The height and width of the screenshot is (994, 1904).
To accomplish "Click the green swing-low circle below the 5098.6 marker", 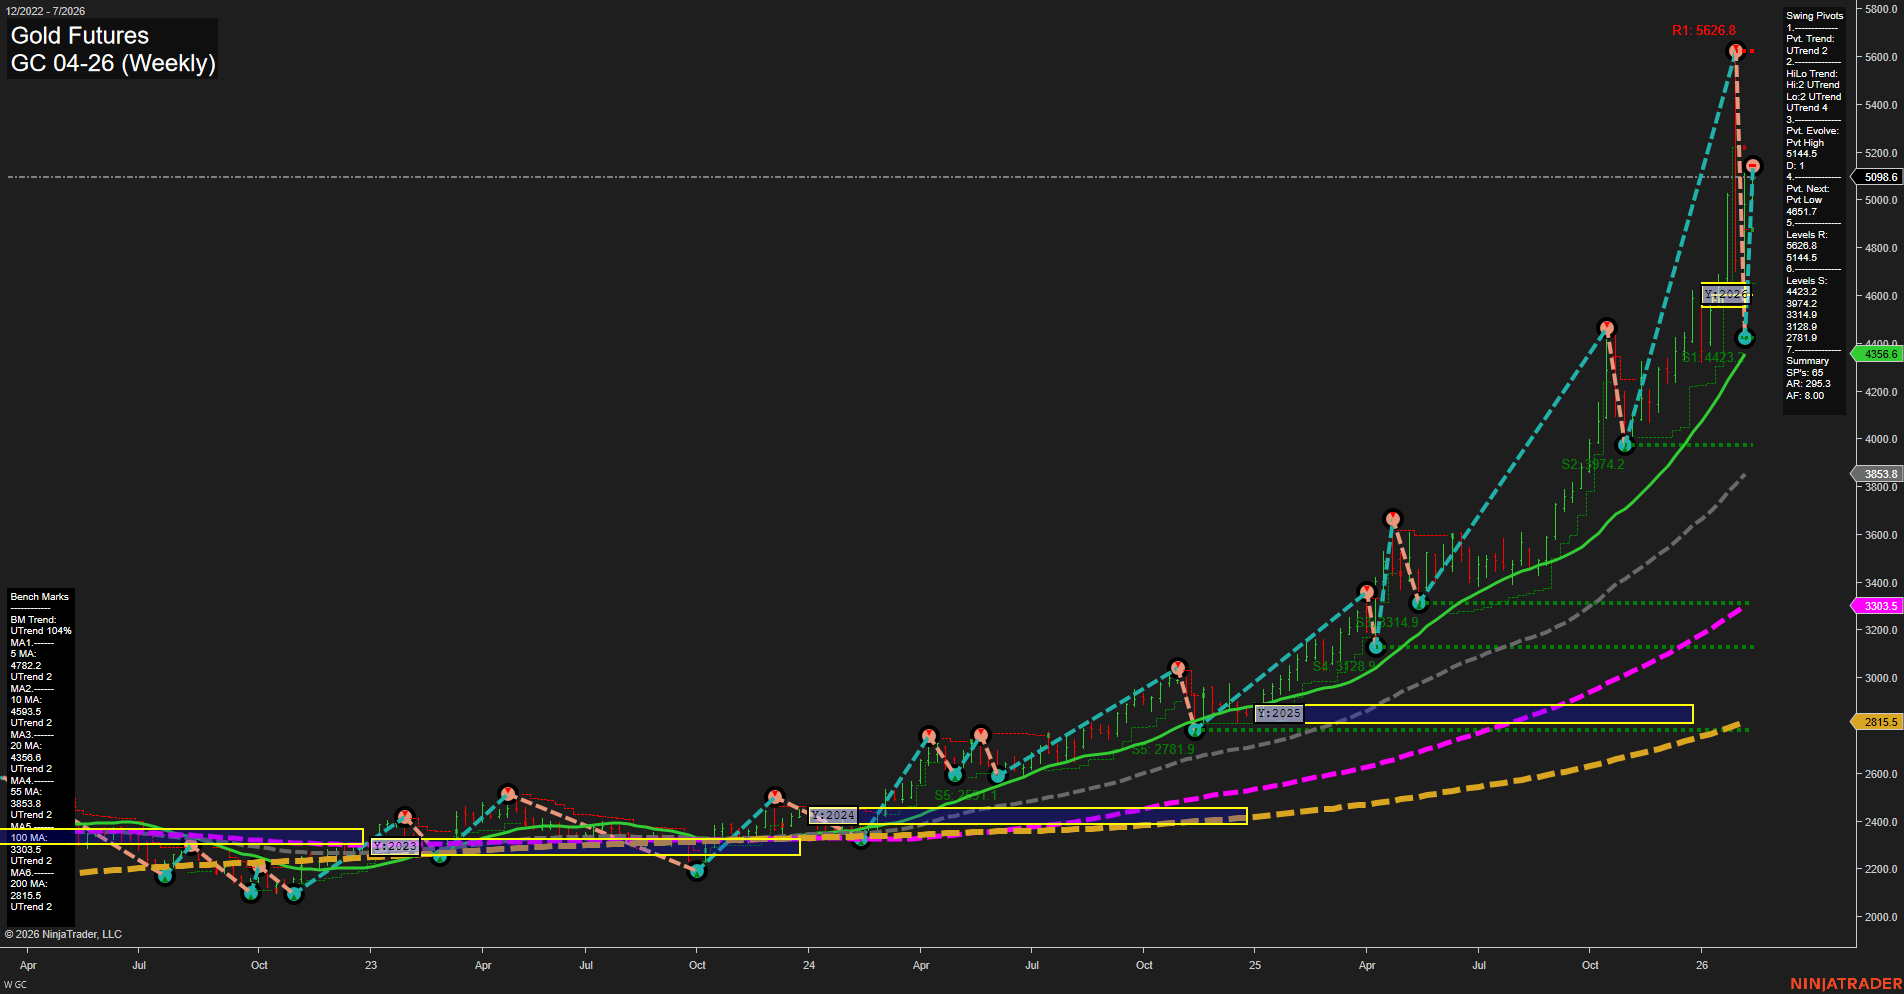I will tap(1745, 338).
